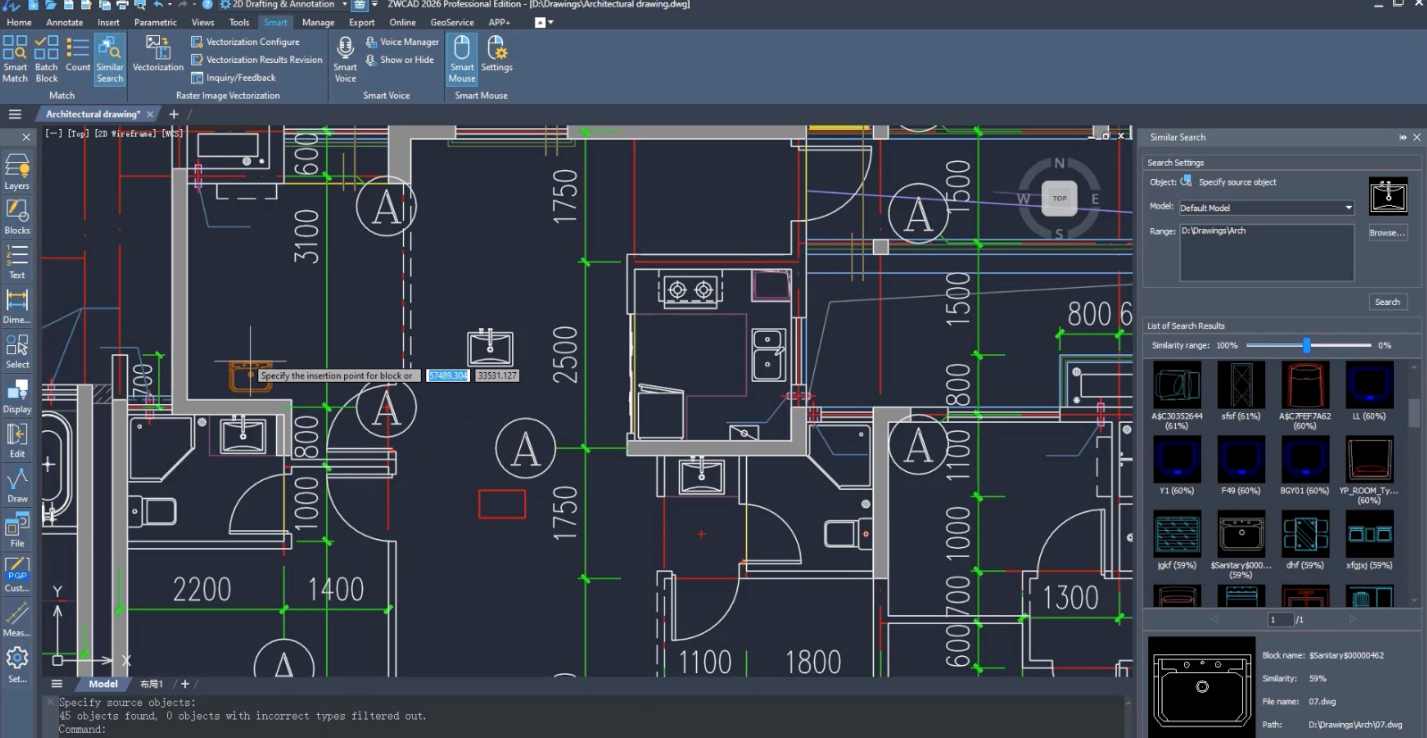Pin the Similar Search panel
The height and width of the screenshot is (738, 1427).
[x=1402, y=137]
